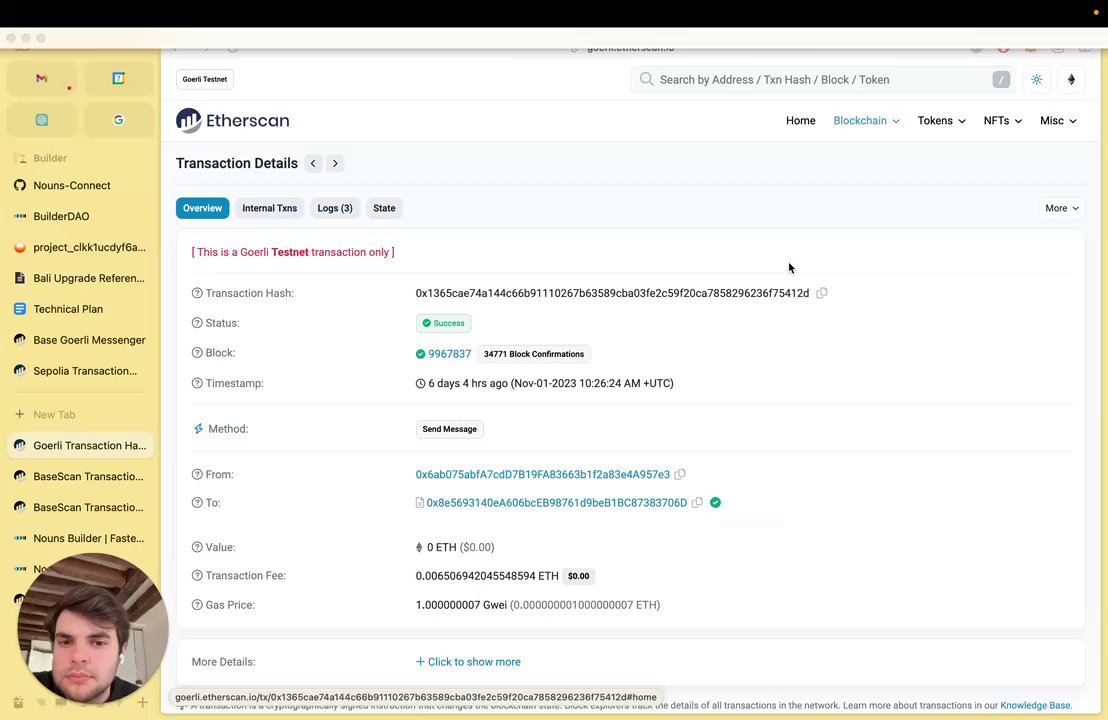The image size is (1108, 720).
Task: Click the Goerli Testnet badge
Action: click(x=205, y=79)
